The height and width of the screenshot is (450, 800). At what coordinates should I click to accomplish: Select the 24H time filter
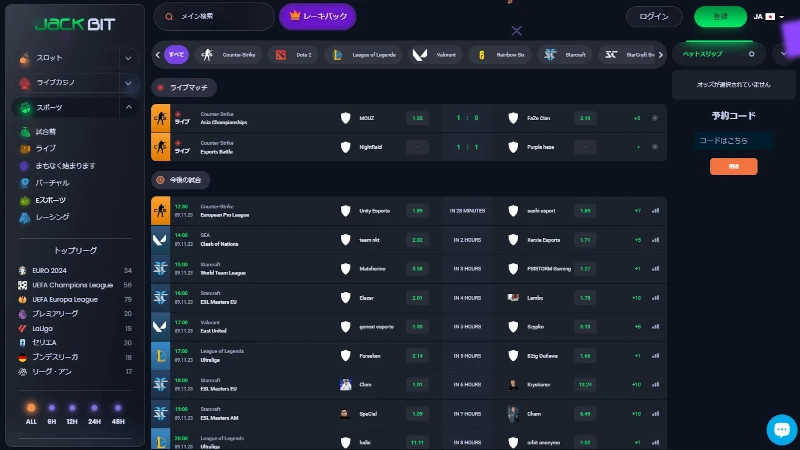[x=94, y=414]
